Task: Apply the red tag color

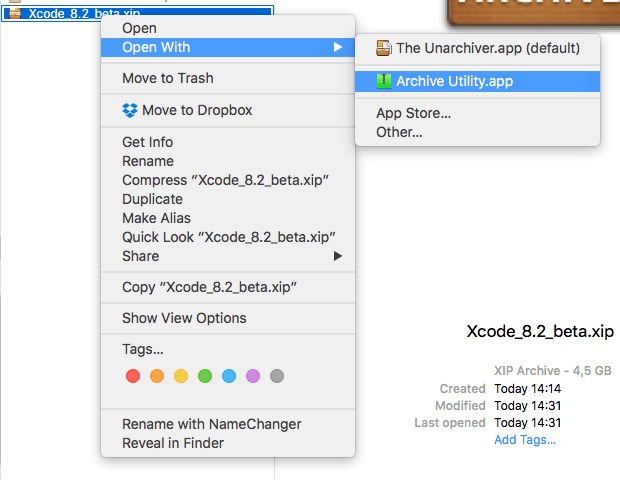Action: point(133,376)
